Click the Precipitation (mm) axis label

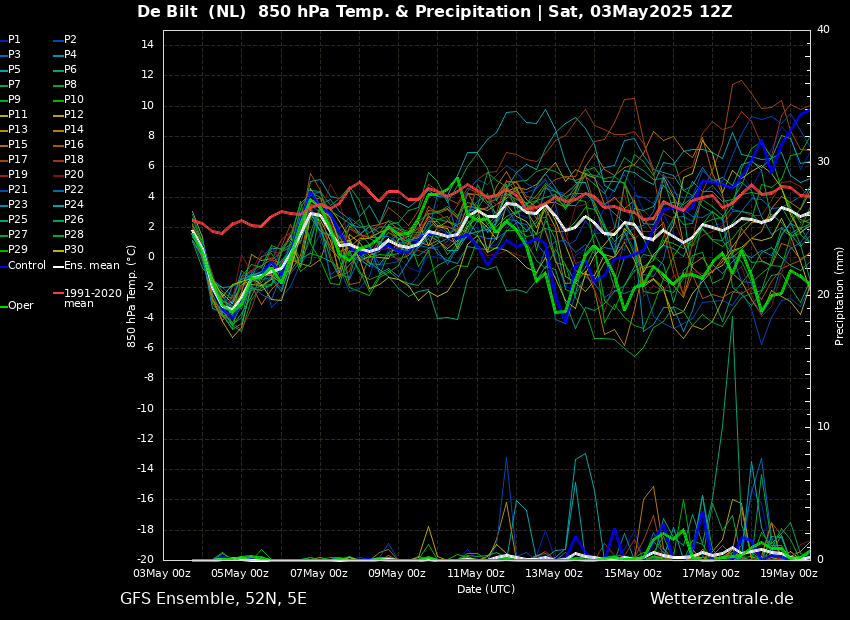(x=840, y=296)
